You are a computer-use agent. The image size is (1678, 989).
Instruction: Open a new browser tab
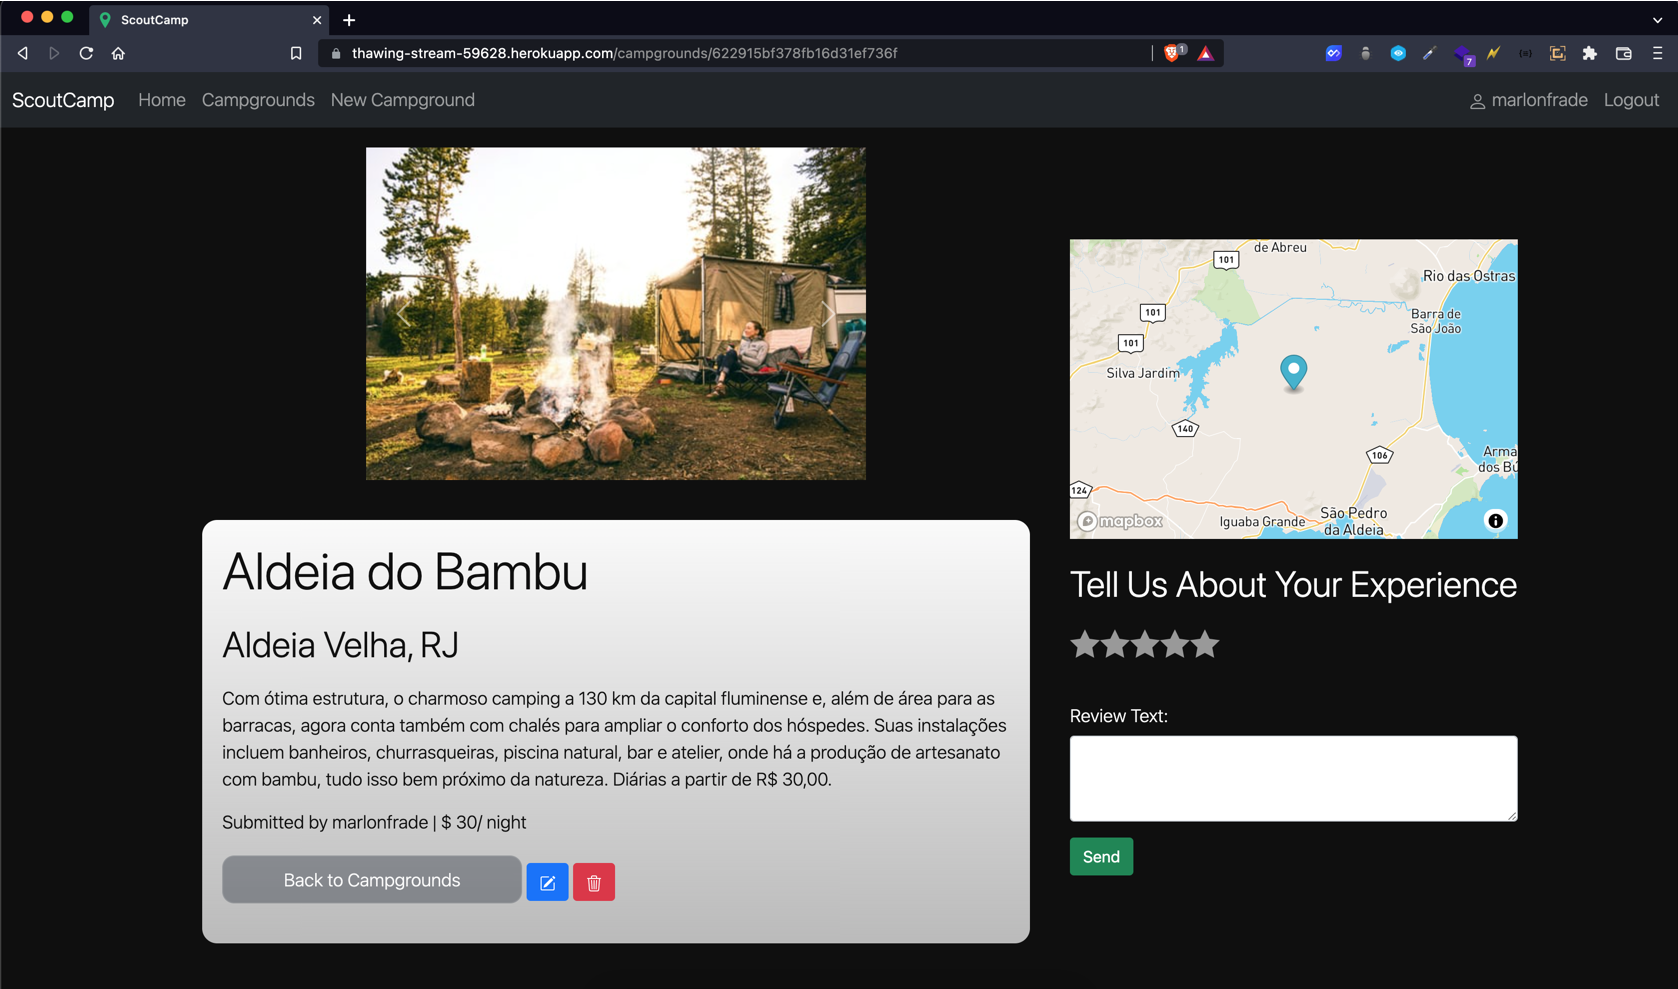click(349, 20)
